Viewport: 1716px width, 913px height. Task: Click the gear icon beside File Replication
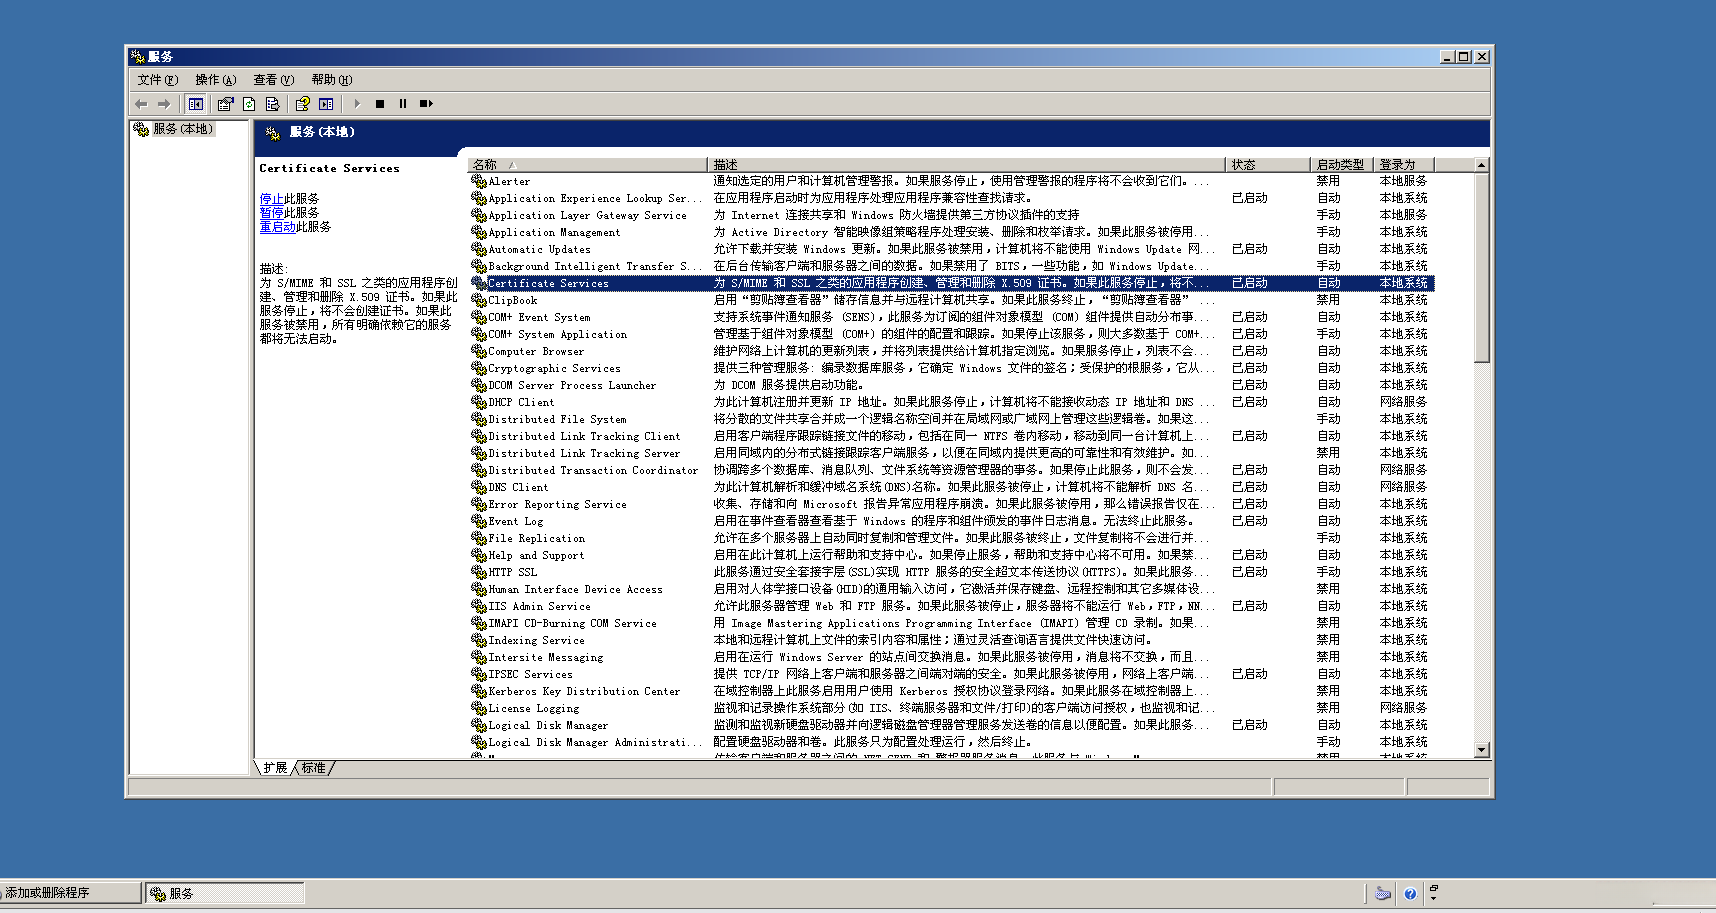click(x=479, y=538)
